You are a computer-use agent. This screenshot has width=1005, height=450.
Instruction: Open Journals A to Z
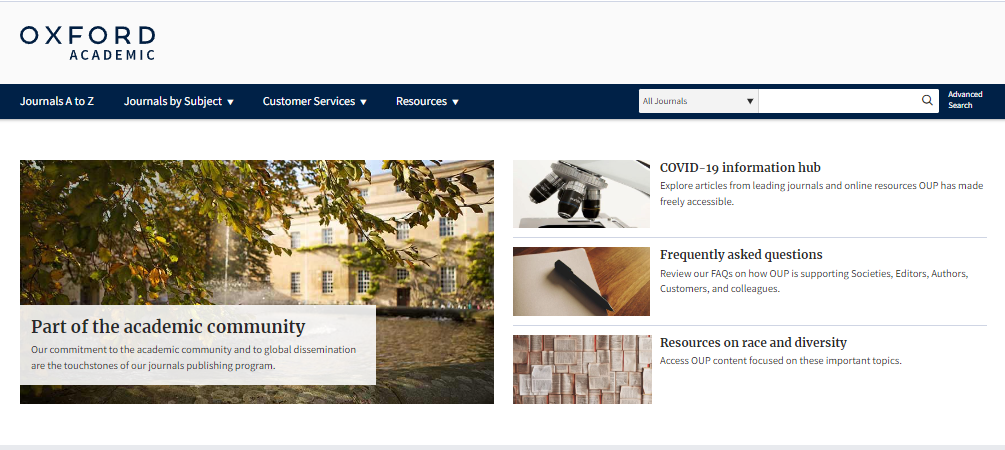(x=57, y=101)
